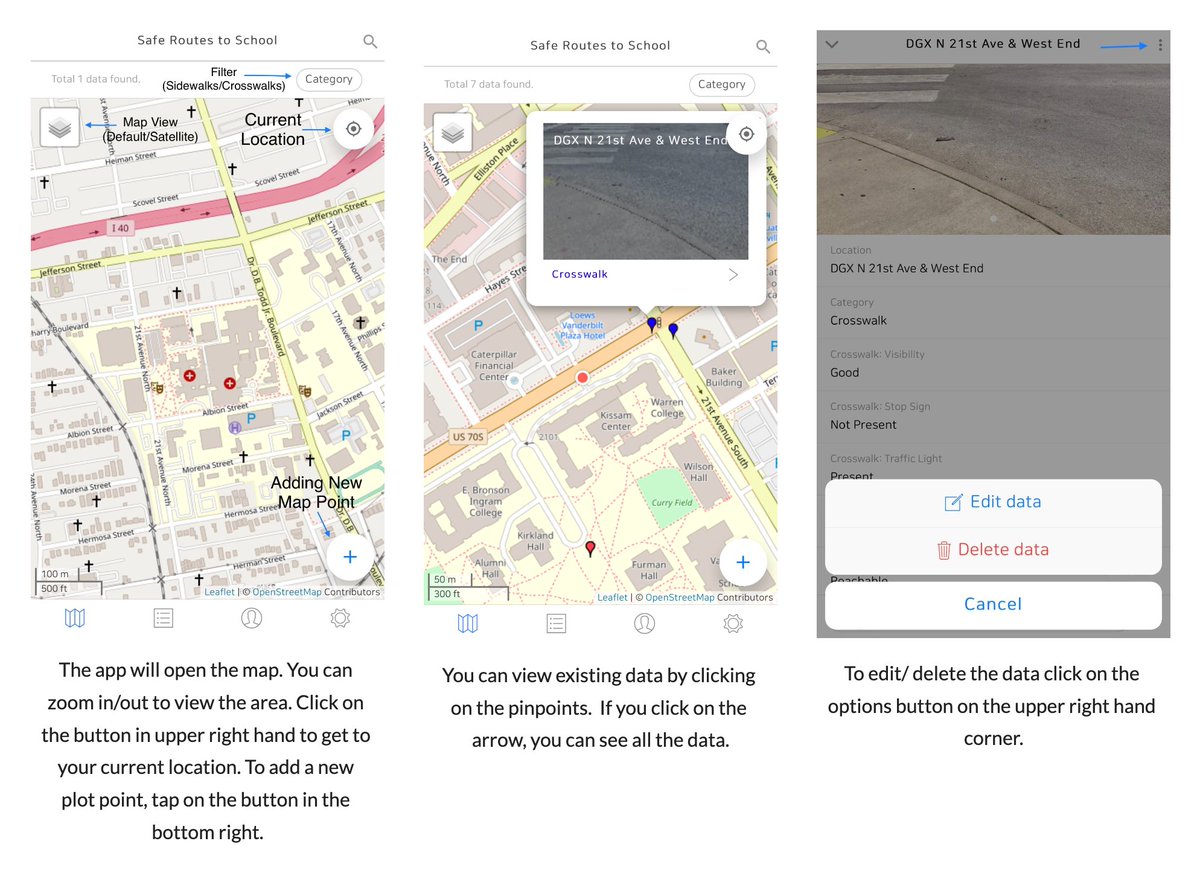
Task: Choose Delete data
Action: point(993,550)
